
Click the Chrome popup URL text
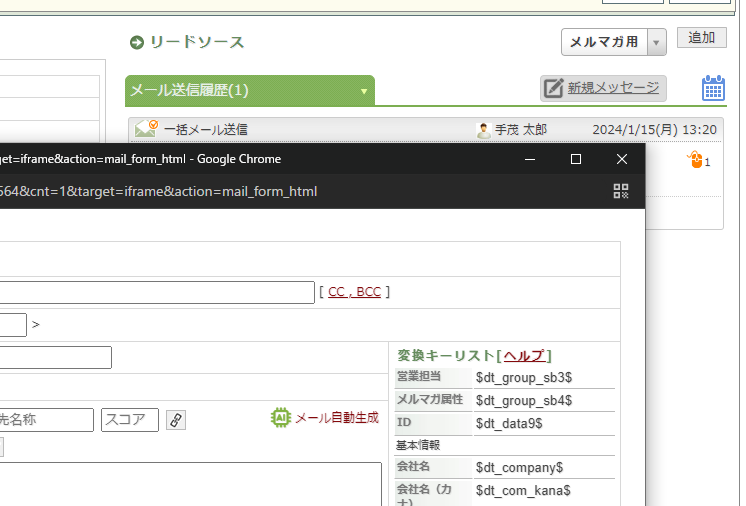click(x=158, y=192)
